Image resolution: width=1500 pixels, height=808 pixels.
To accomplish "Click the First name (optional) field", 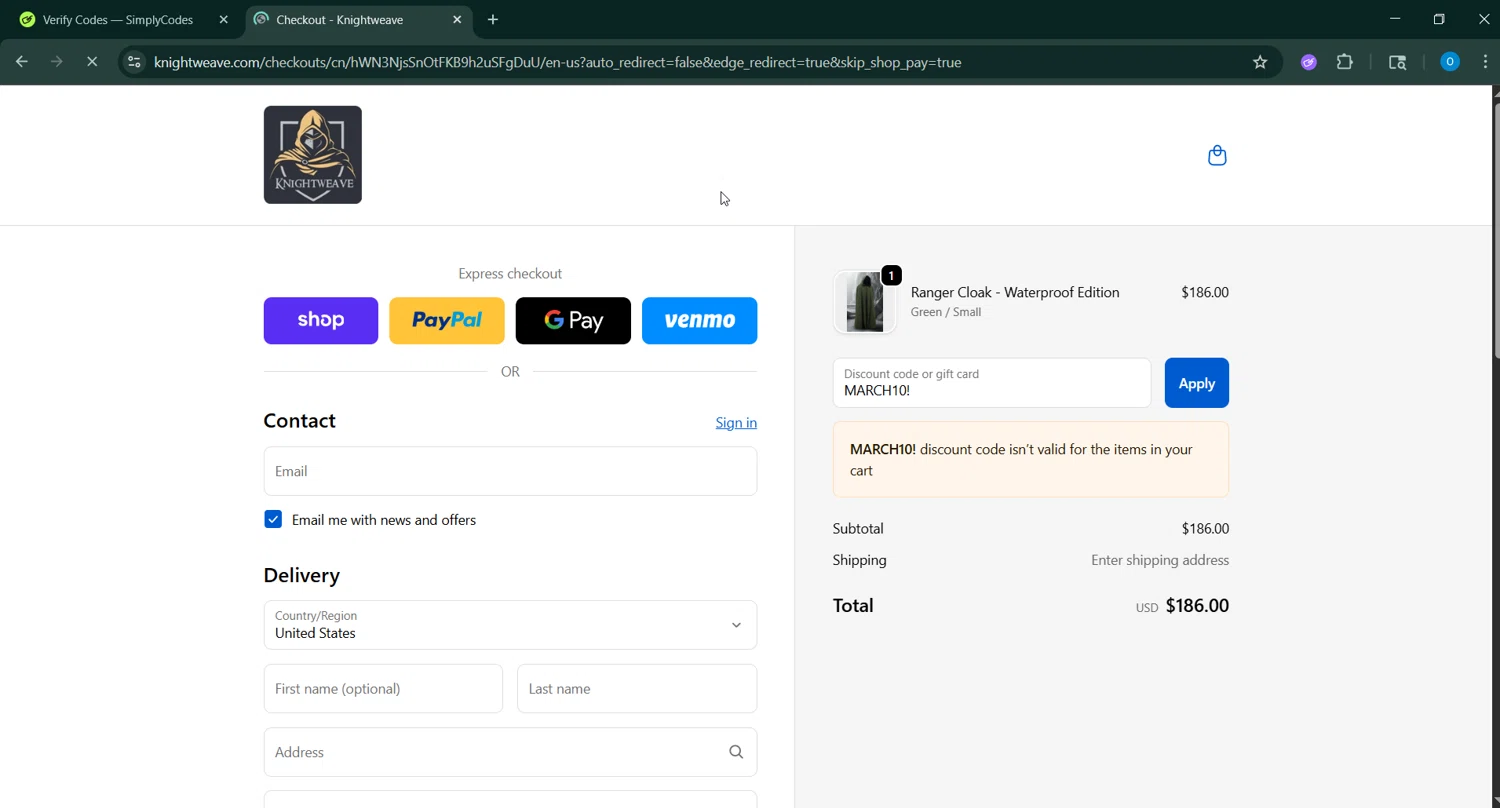I will pyautogui.click(x=383, y=689).
